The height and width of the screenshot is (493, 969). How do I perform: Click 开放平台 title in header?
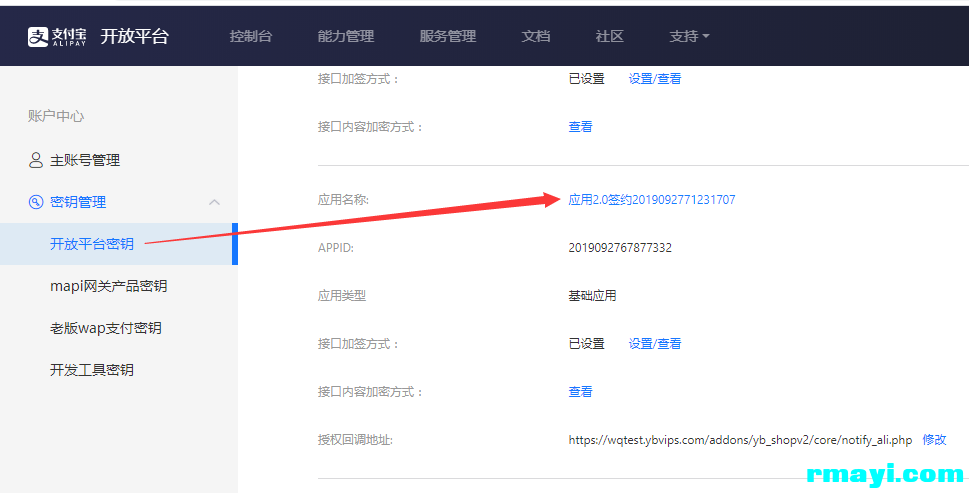point(134,36)
